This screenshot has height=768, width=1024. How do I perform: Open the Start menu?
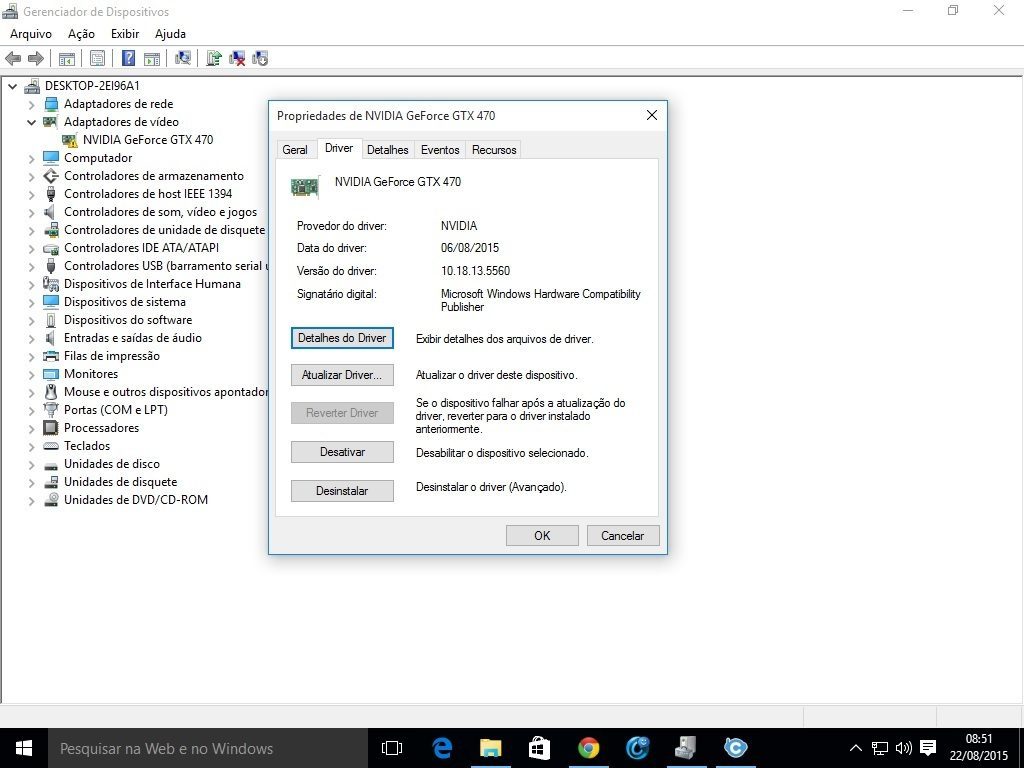pos(24,748)
